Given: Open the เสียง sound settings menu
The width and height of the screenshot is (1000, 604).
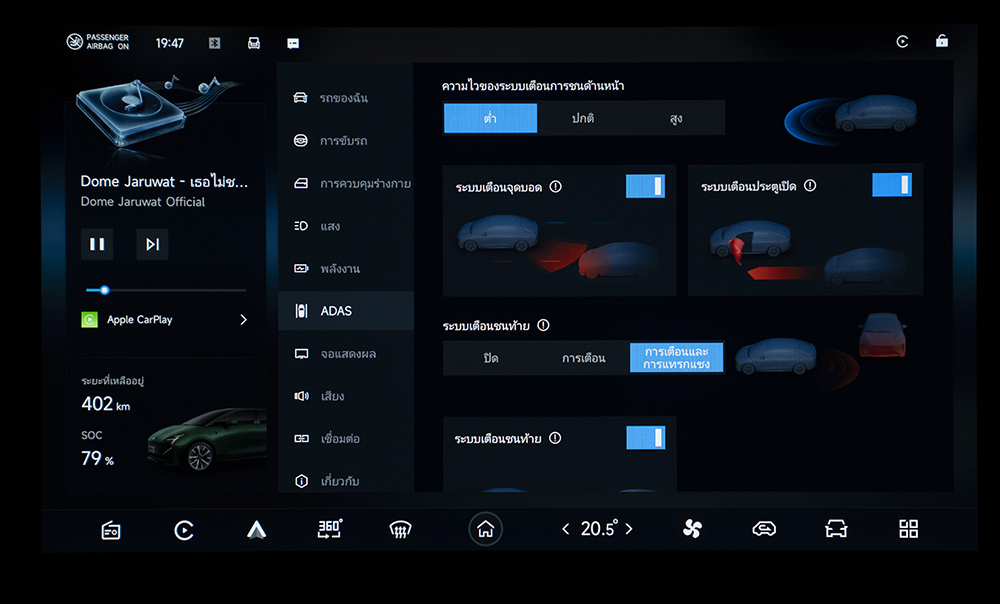Looking at the screenshot, I should click(346, 396).
